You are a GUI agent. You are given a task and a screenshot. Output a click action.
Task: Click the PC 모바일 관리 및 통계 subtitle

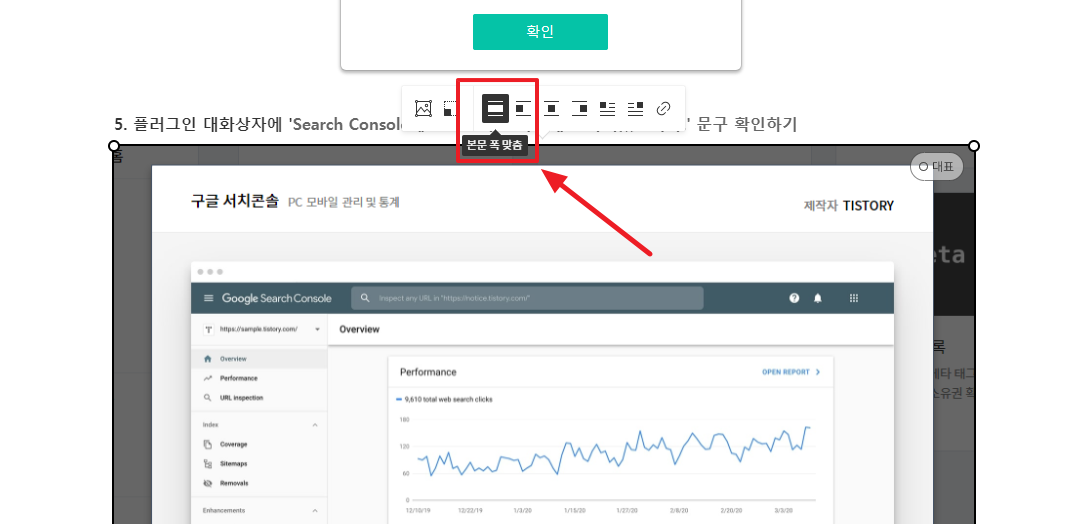[x=343, y=202]
